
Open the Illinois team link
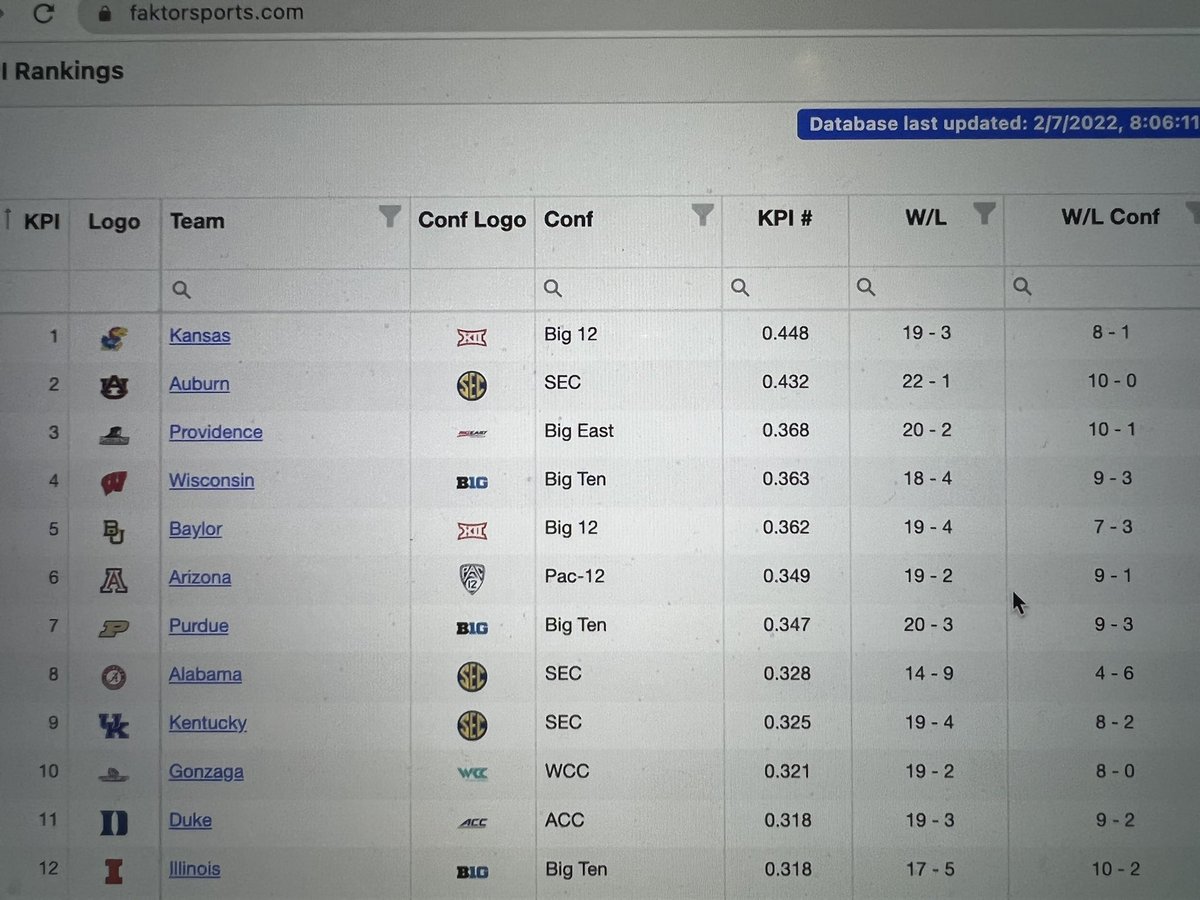coord(195,869)
